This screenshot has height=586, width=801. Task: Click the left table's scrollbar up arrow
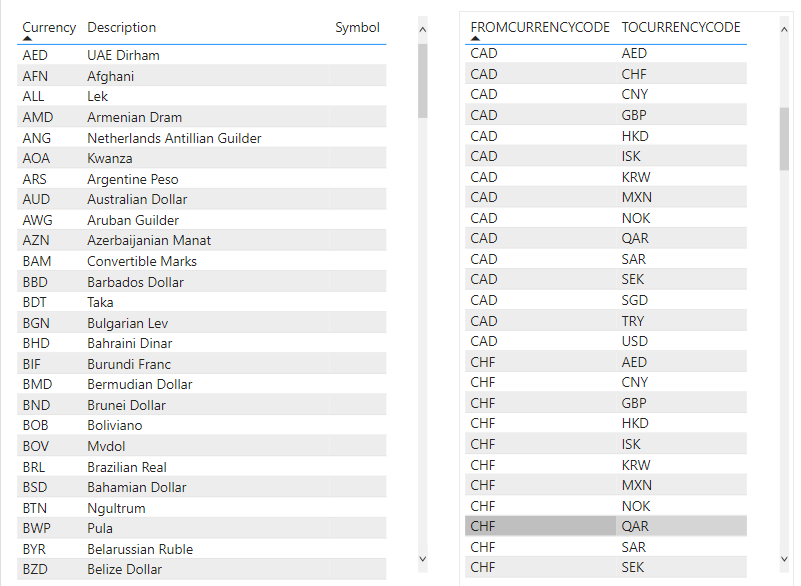click(423, 29)
